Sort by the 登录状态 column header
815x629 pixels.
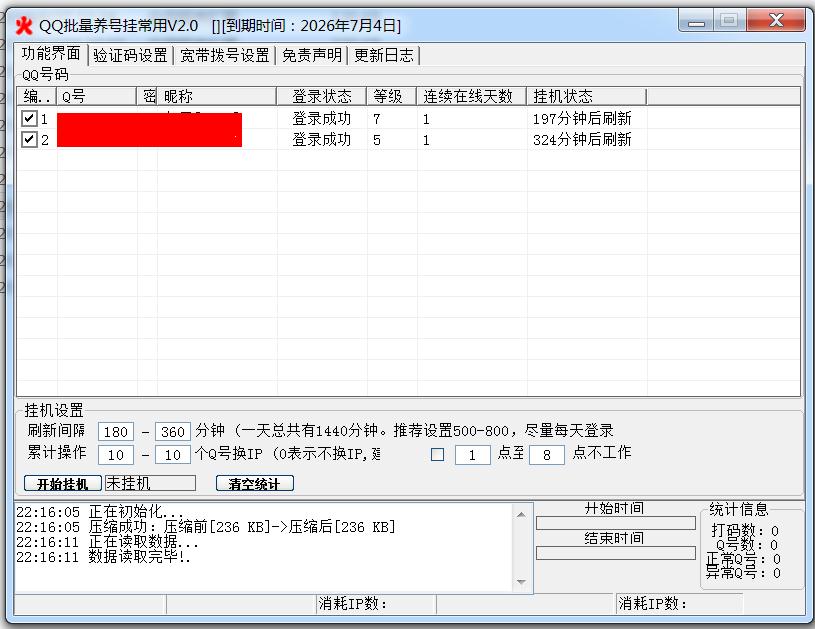point(321,96)
